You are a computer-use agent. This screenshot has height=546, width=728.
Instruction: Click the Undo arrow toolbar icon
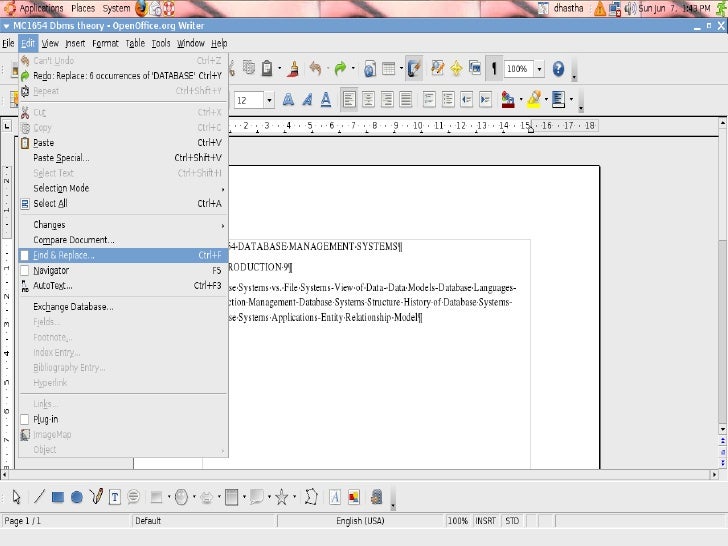[x=316, y=69]
